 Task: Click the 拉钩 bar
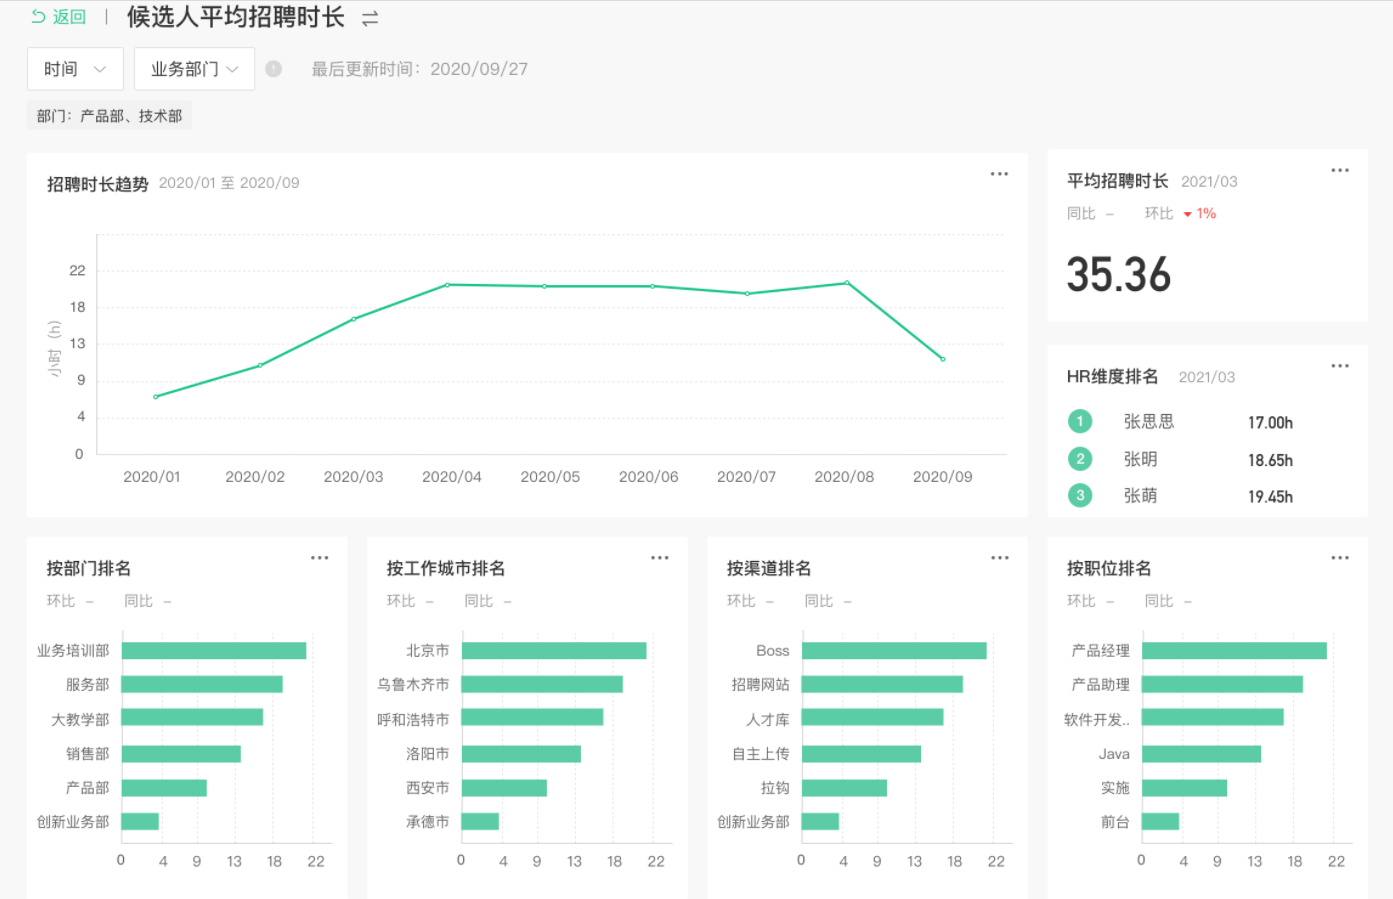844,788
